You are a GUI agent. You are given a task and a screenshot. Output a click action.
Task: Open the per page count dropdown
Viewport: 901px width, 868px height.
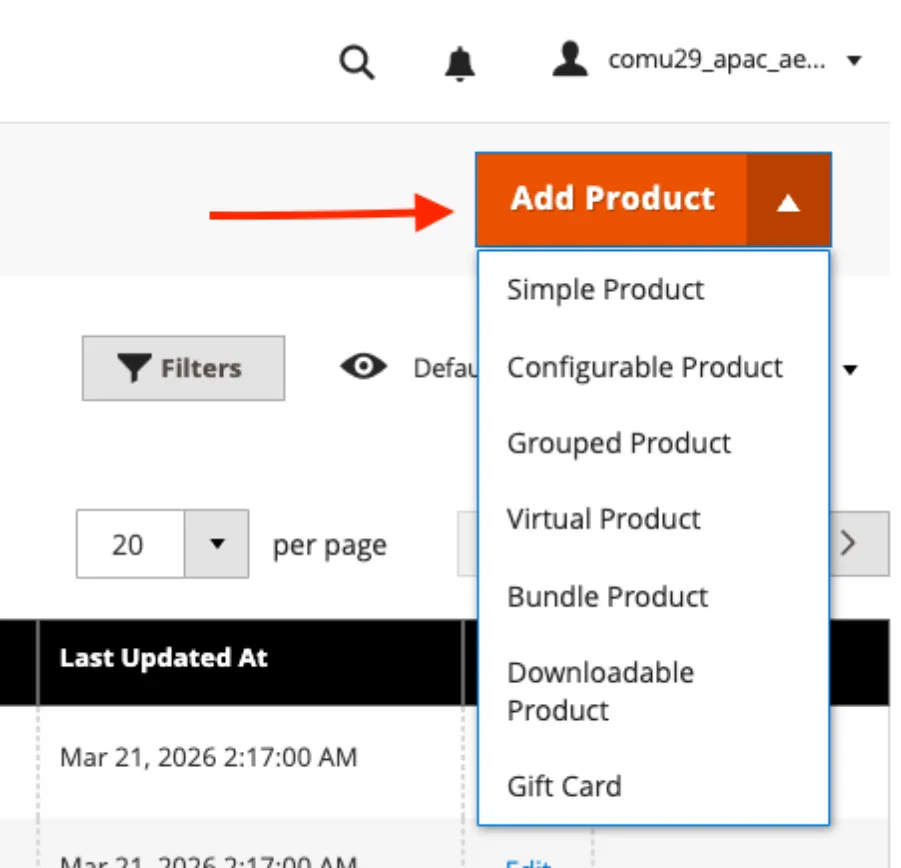coord(217,543)
